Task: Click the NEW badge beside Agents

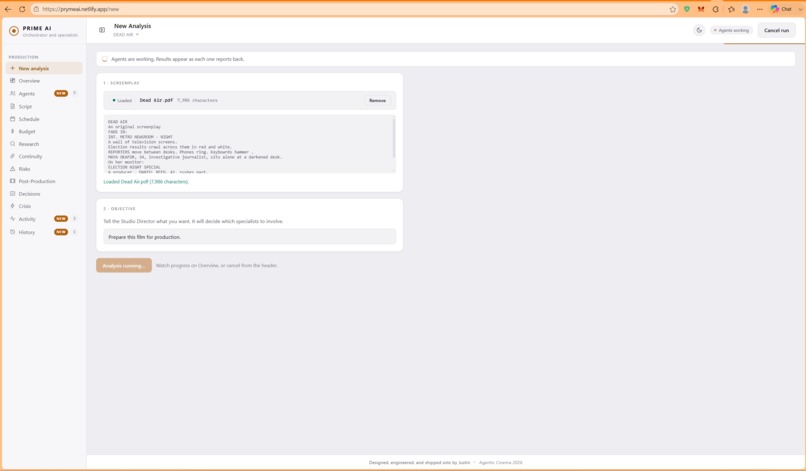Action: tap(61, 94)
